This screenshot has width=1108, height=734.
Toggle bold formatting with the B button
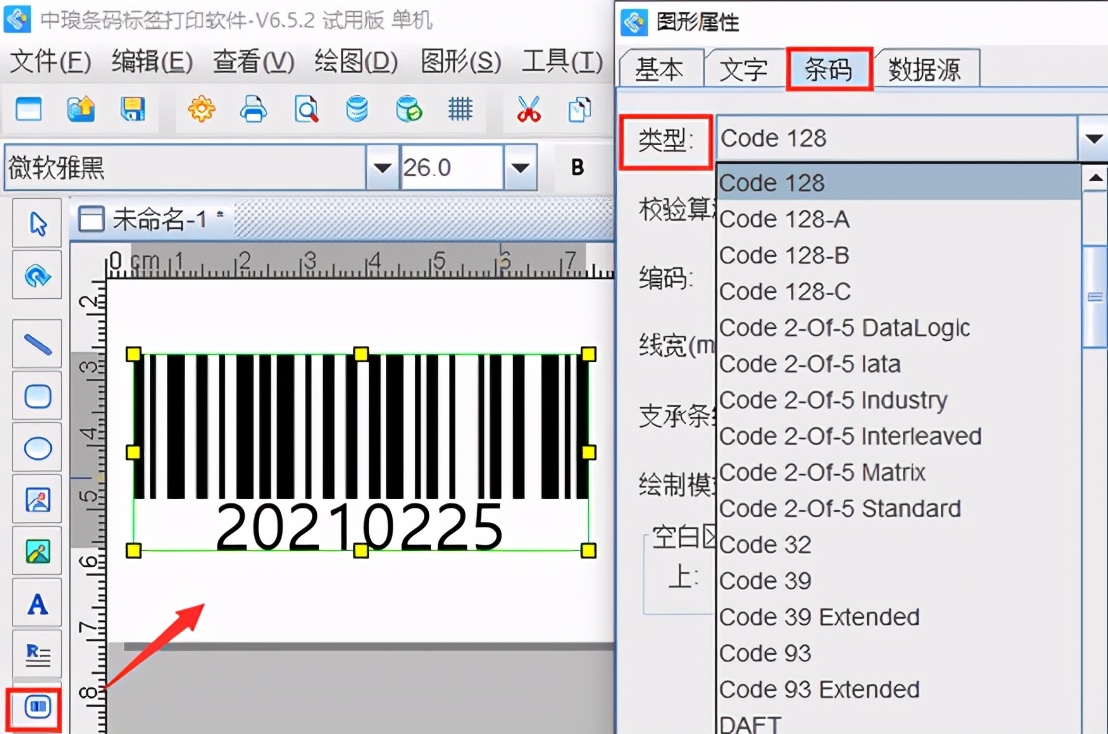[x=578, y=167]
